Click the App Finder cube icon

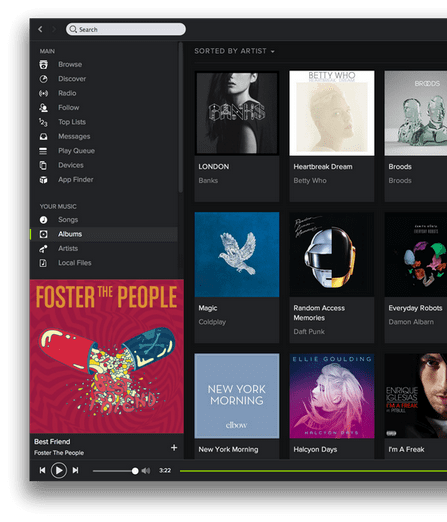tap(43, 180)
